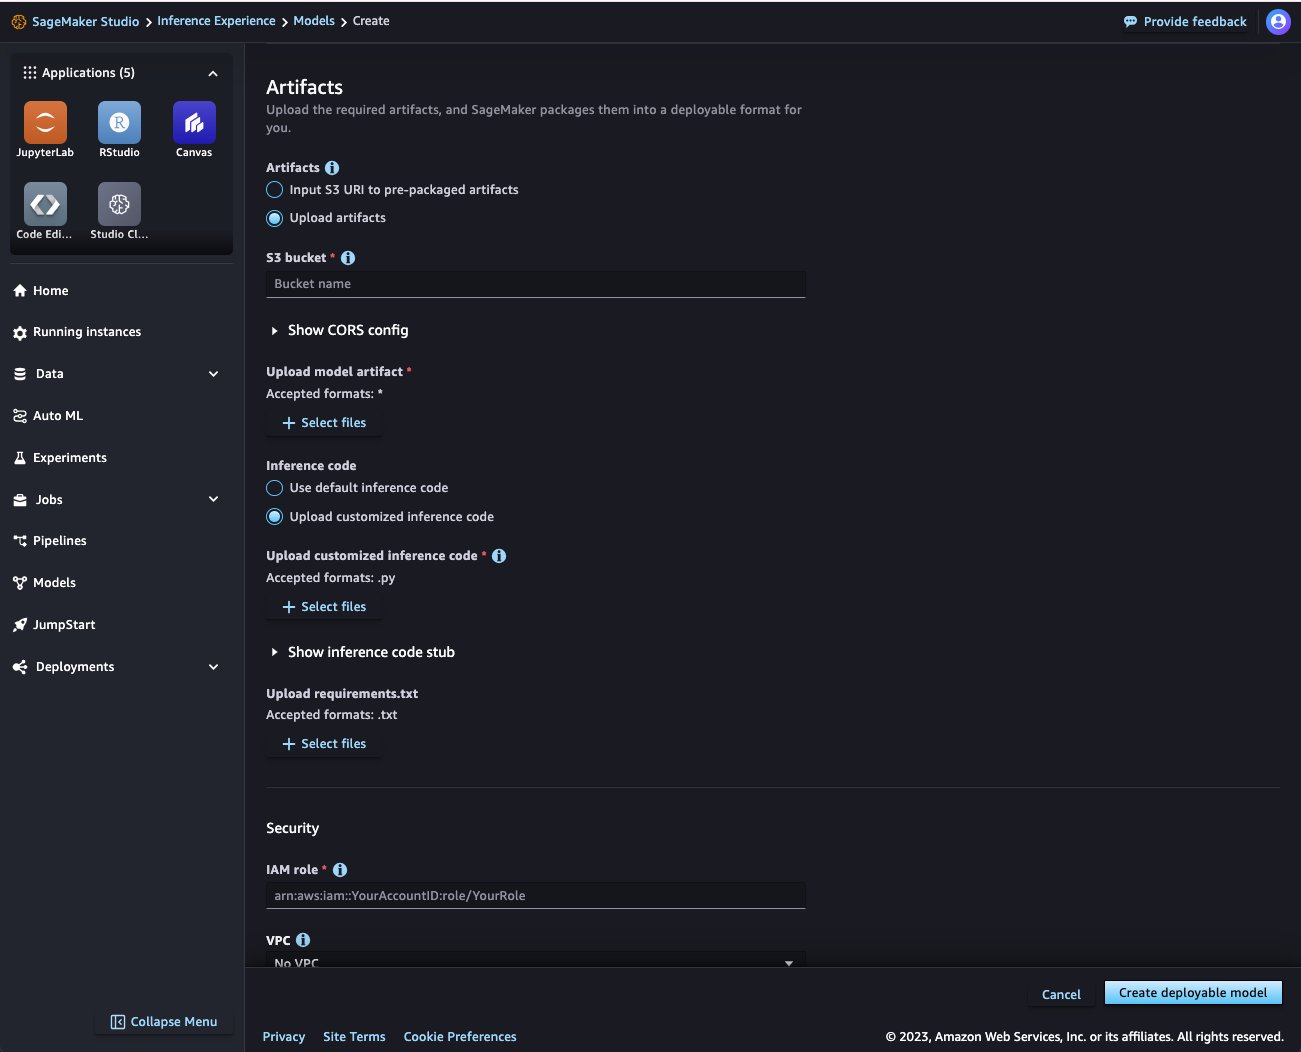Select Upload customized inference code radio

275,517
